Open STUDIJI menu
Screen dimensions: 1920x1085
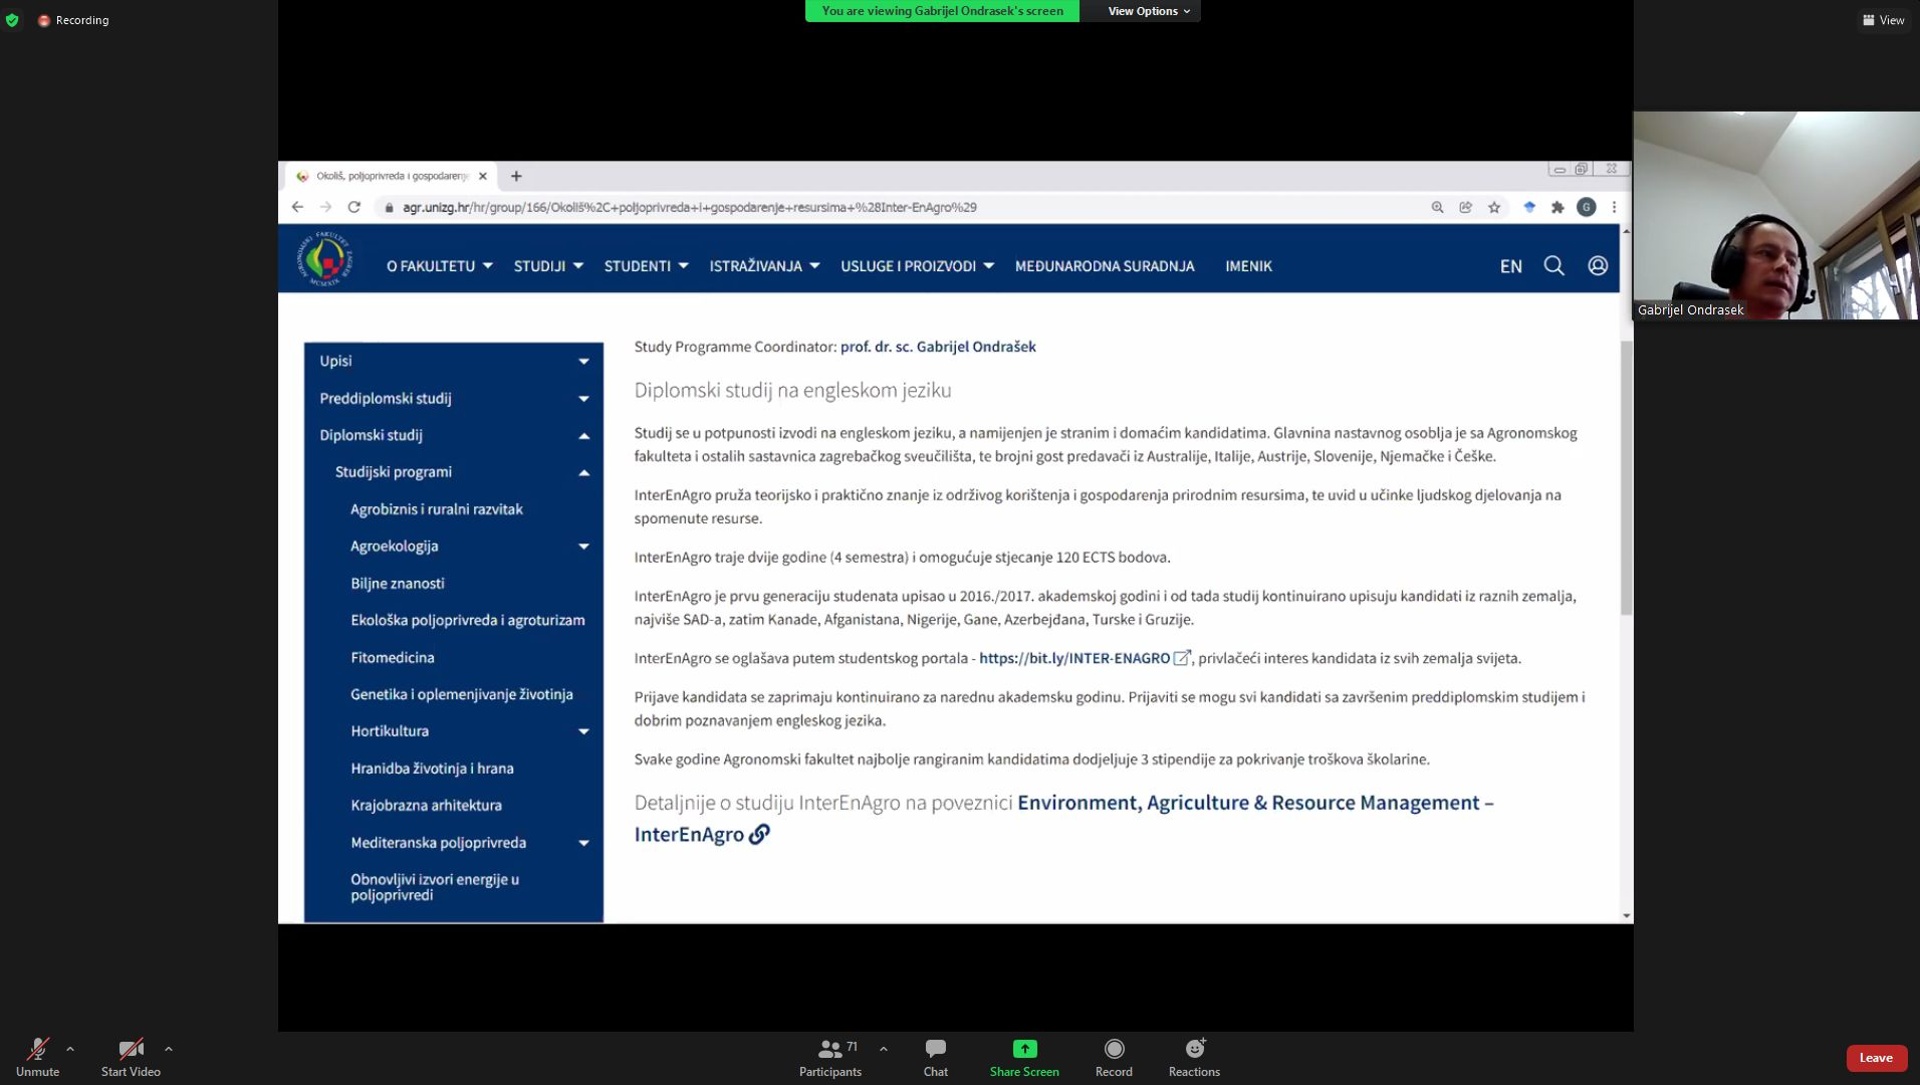548,266
